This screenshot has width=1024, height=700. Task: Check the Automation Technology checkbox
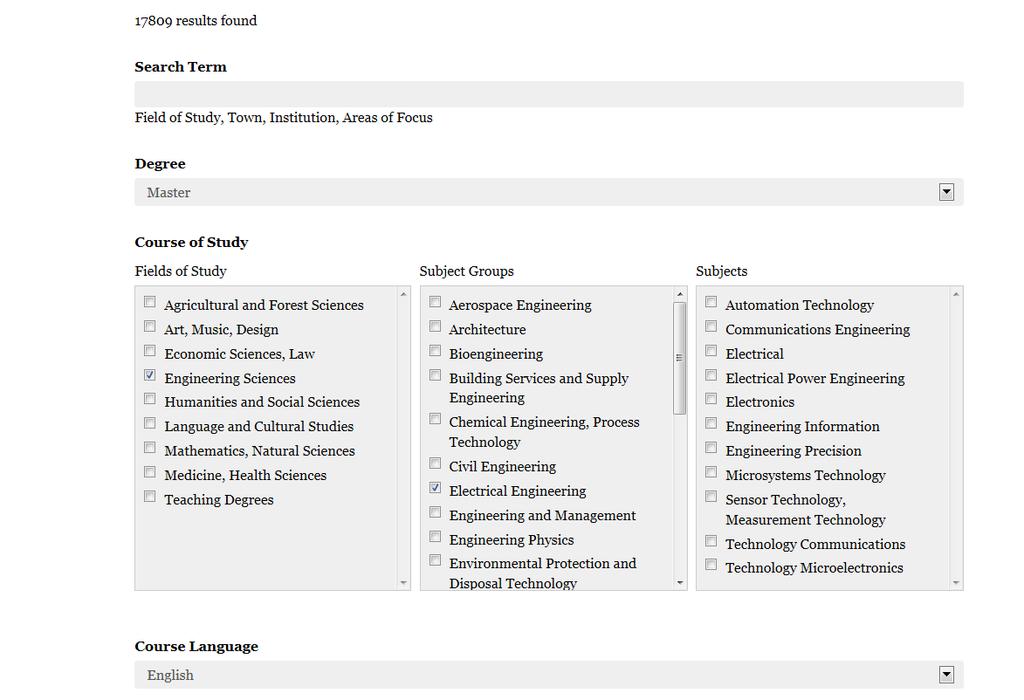pos(711,302)
